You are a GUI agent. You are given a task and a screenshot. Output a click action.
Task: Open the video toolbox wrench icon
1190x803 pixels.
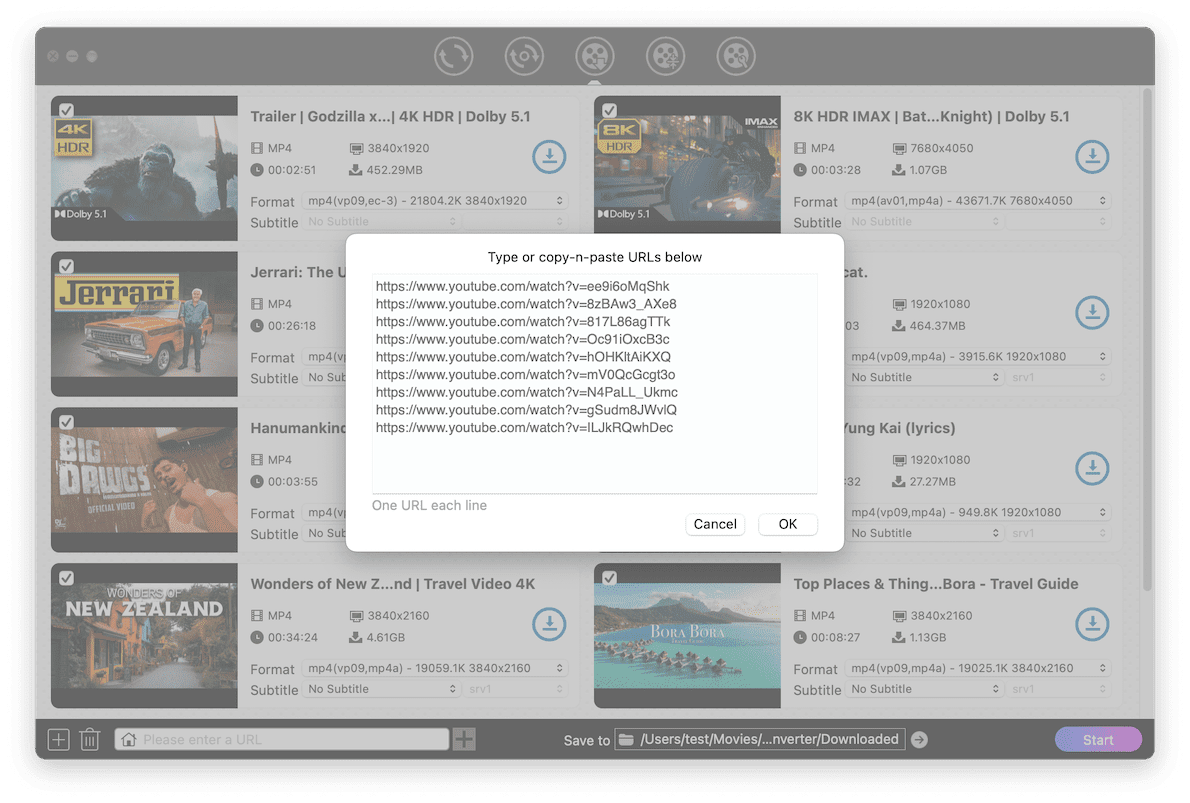736,56
